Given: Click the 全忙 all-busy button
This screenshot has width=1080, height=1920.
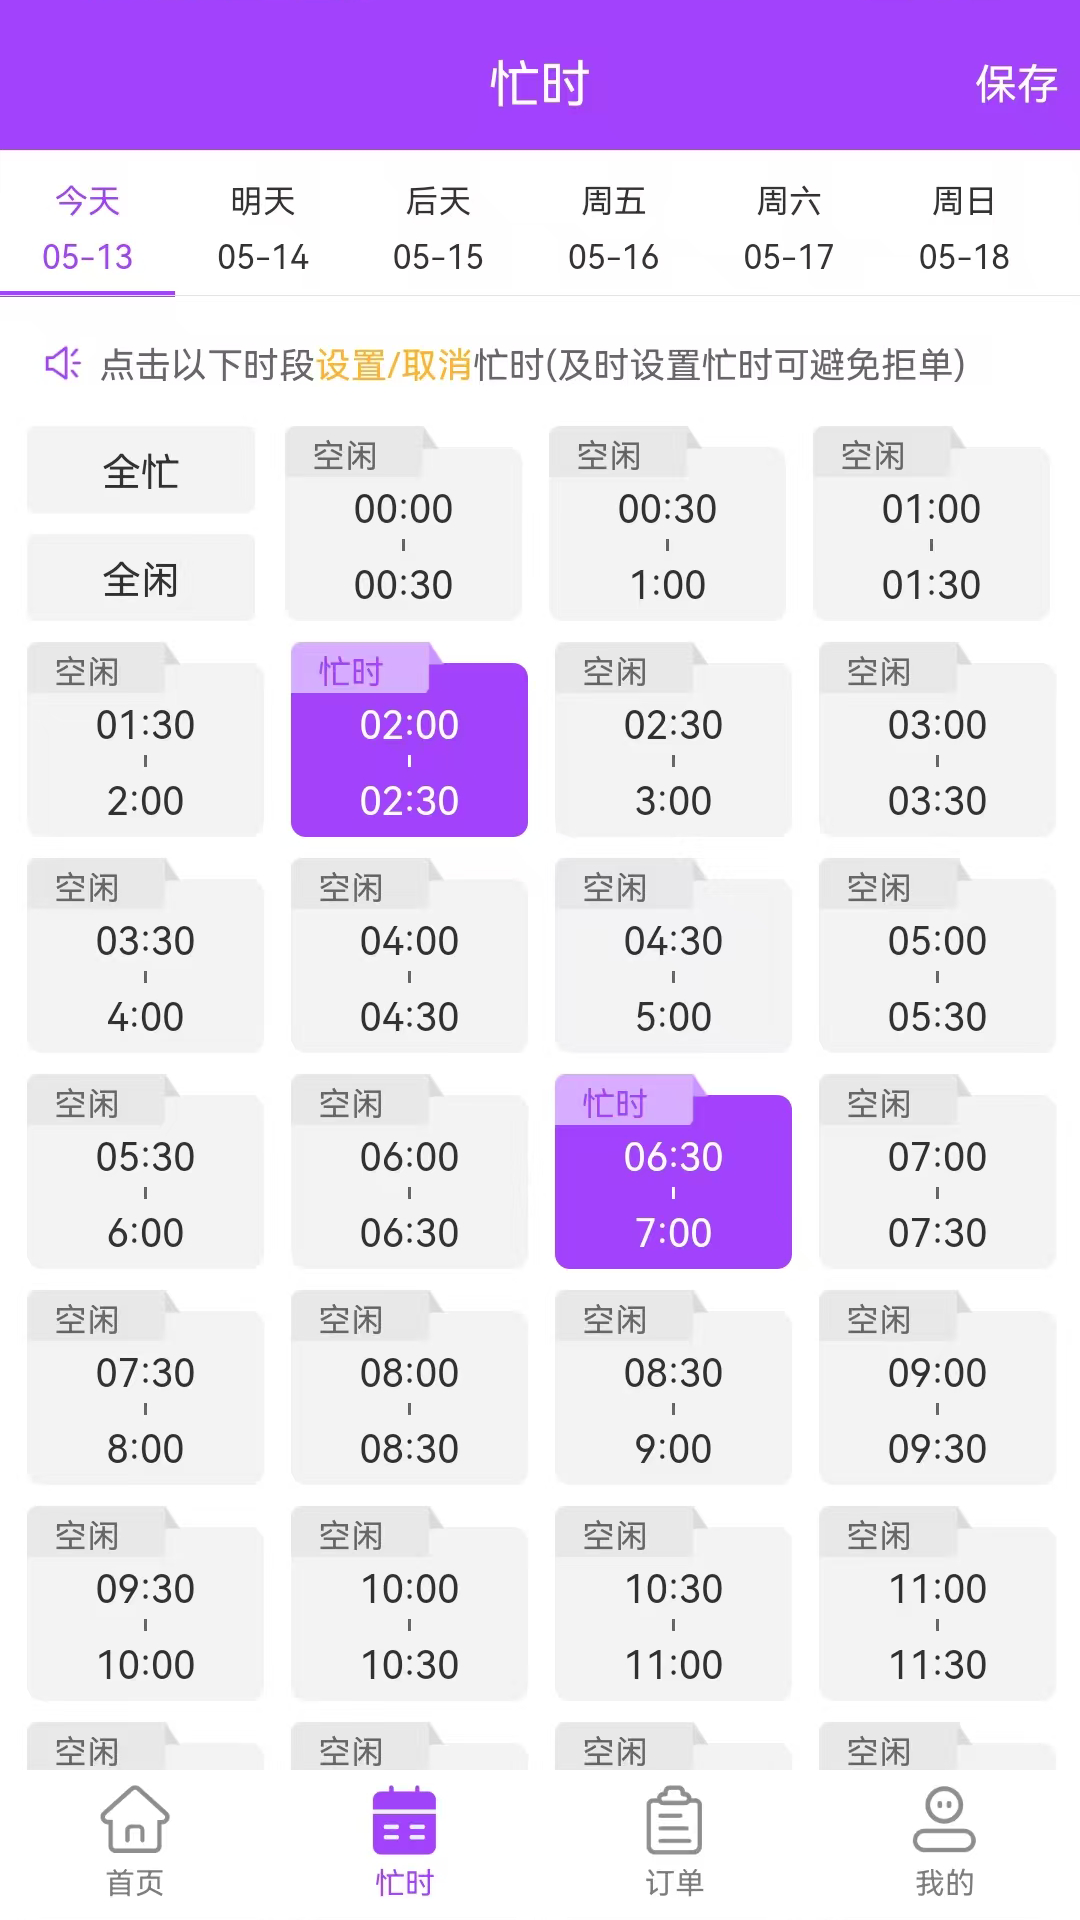Looking at the screenshot, I should click(x=141, y=471).
